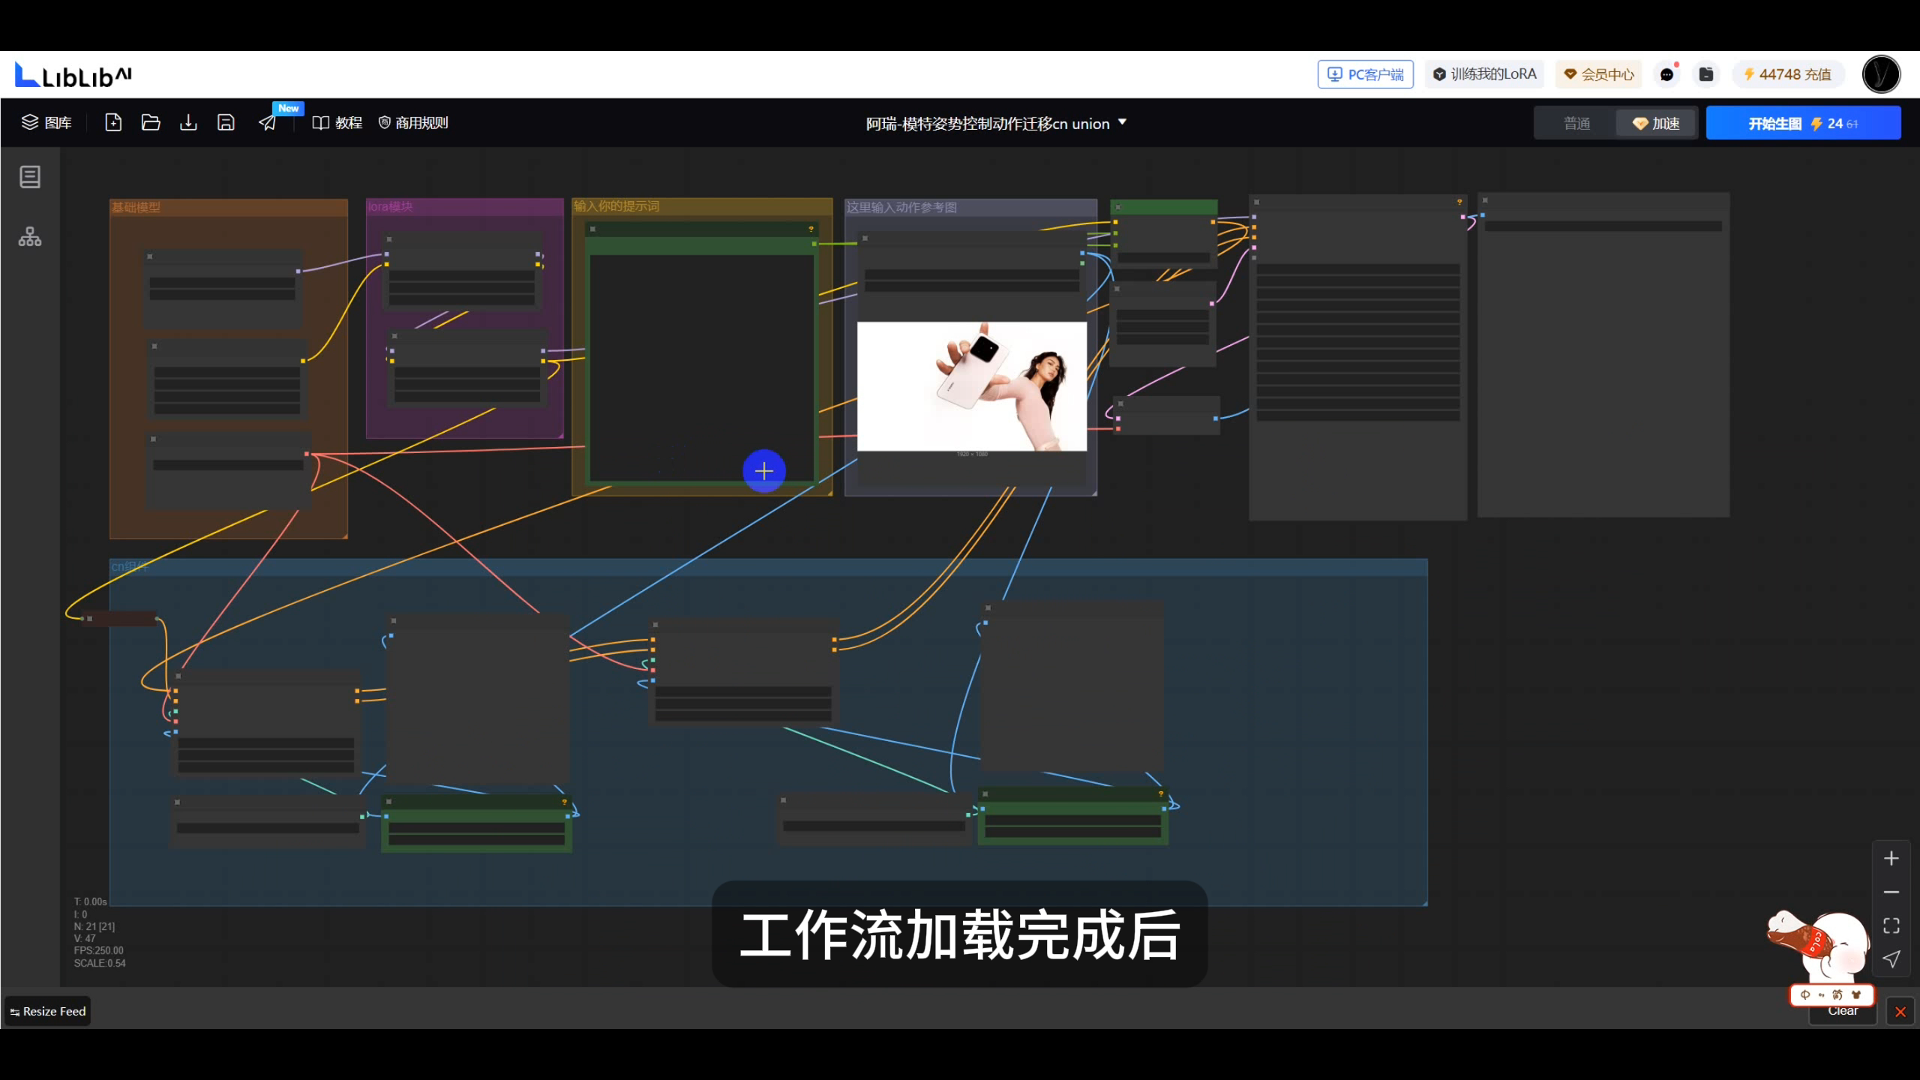Save the workflow with the save icon

click(226, 122)
